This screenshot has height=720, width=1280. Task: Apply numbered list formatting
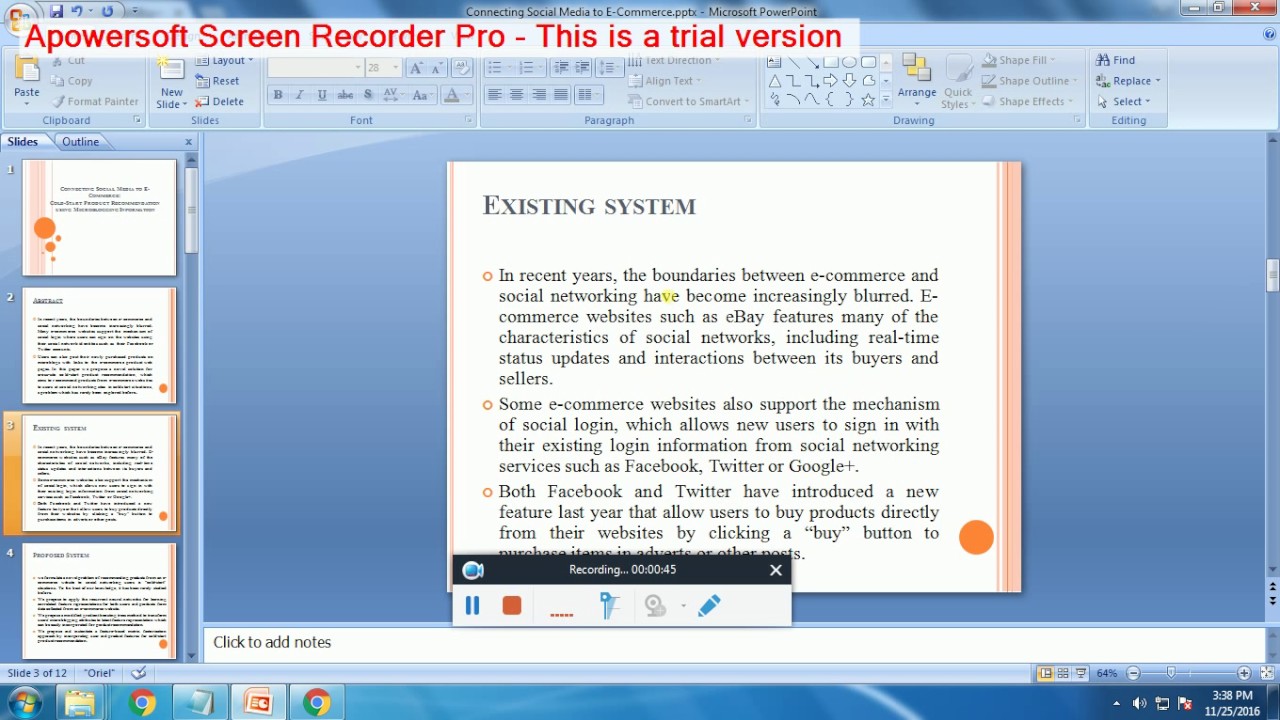(528, 68)
